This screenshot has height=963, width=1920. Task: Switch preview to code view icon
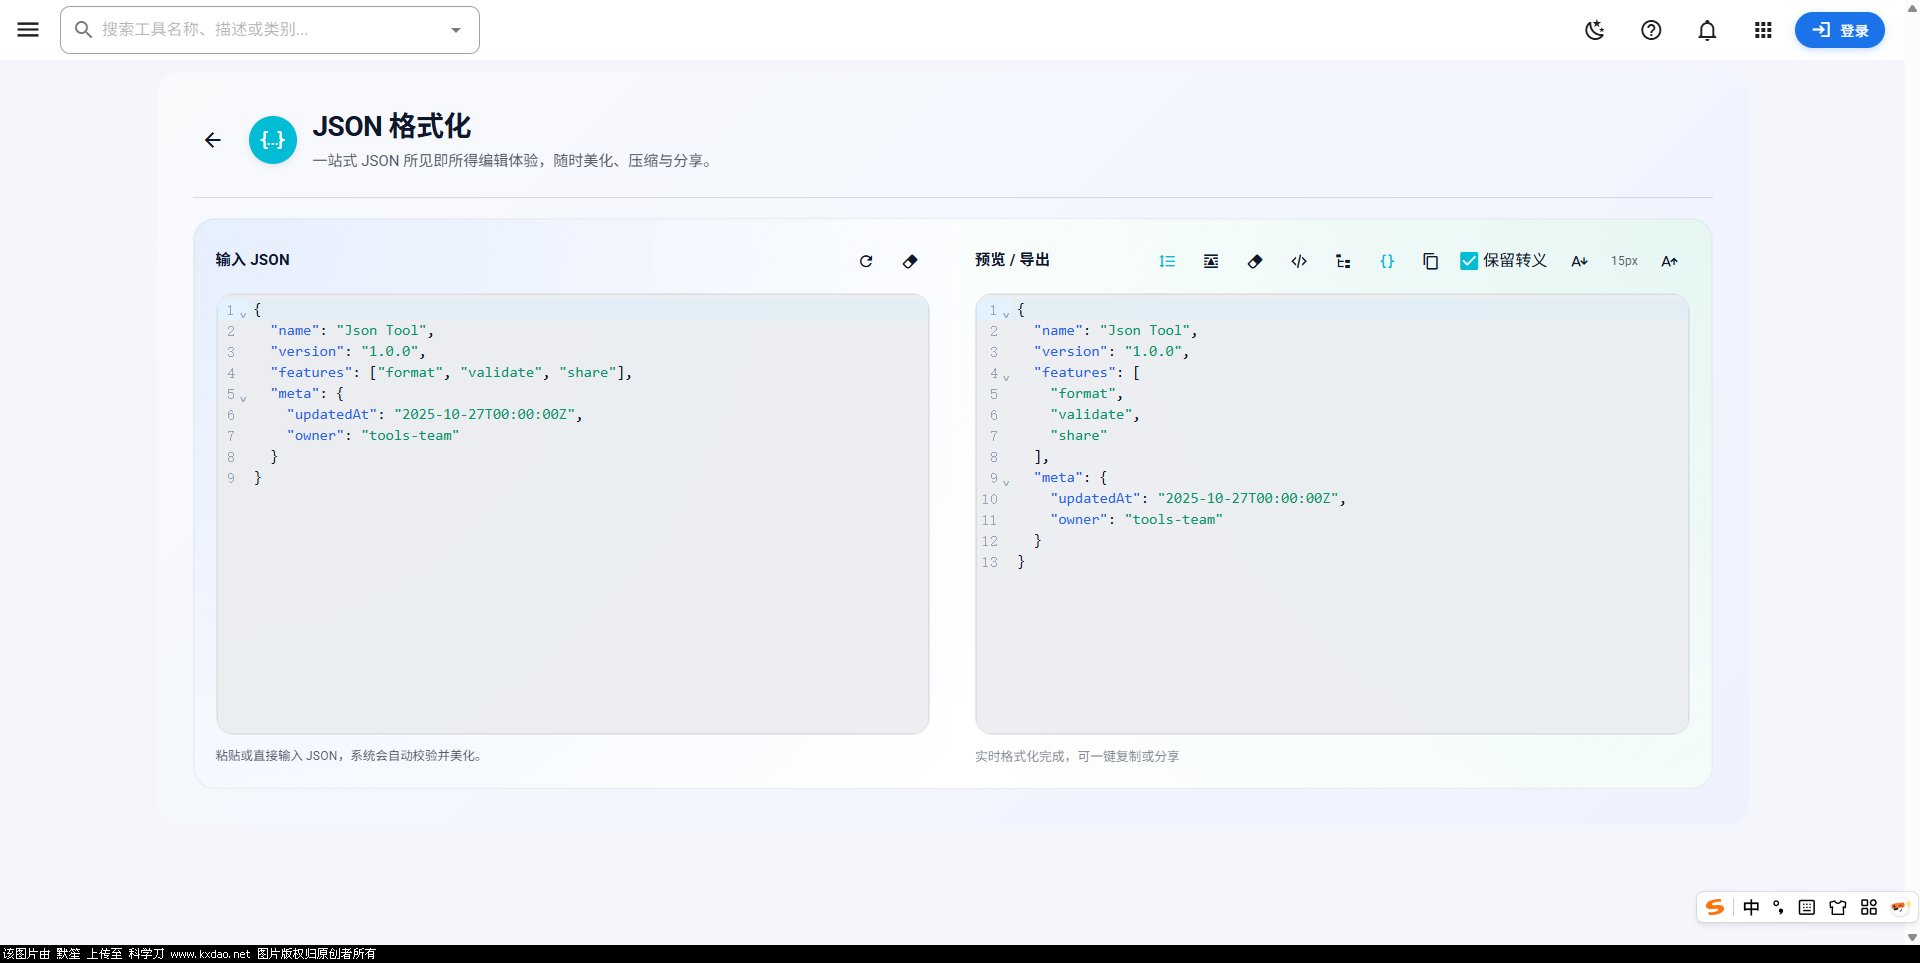point(1299,261)
